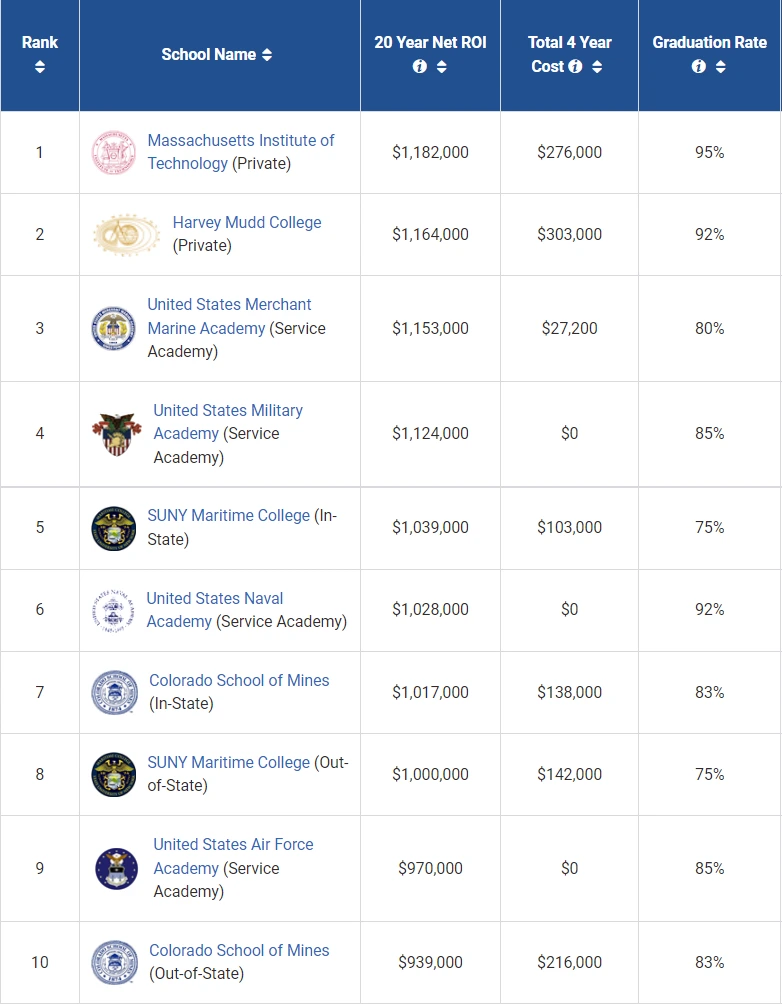Screen dimensions: 782x1006
Task: Click the info icon beside Total 4 Year Cost
Action: (x=575, y=67)
